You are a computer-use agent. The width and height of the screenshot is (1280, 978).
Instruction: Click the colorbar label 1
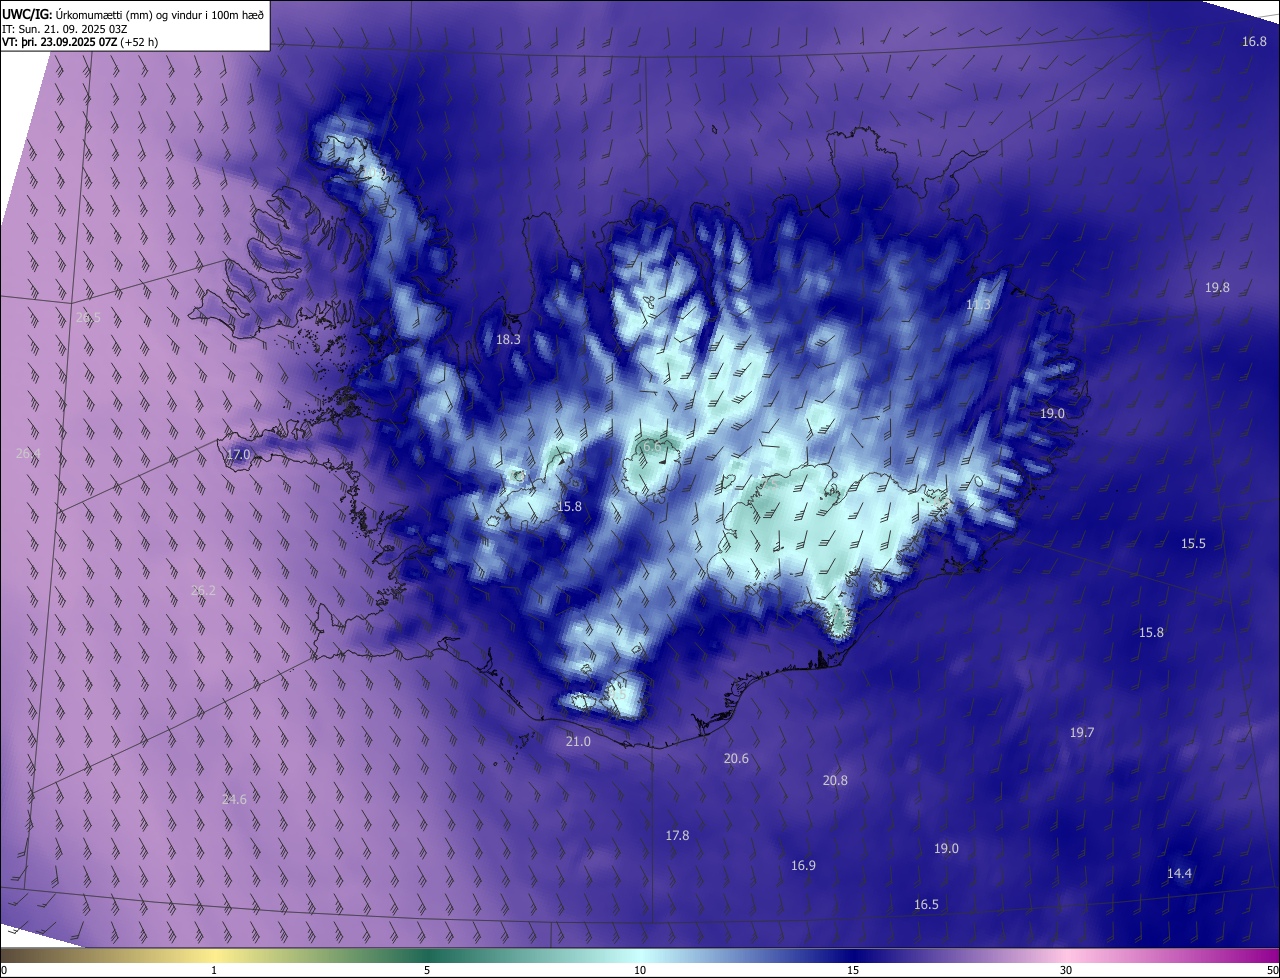(214, 970)
